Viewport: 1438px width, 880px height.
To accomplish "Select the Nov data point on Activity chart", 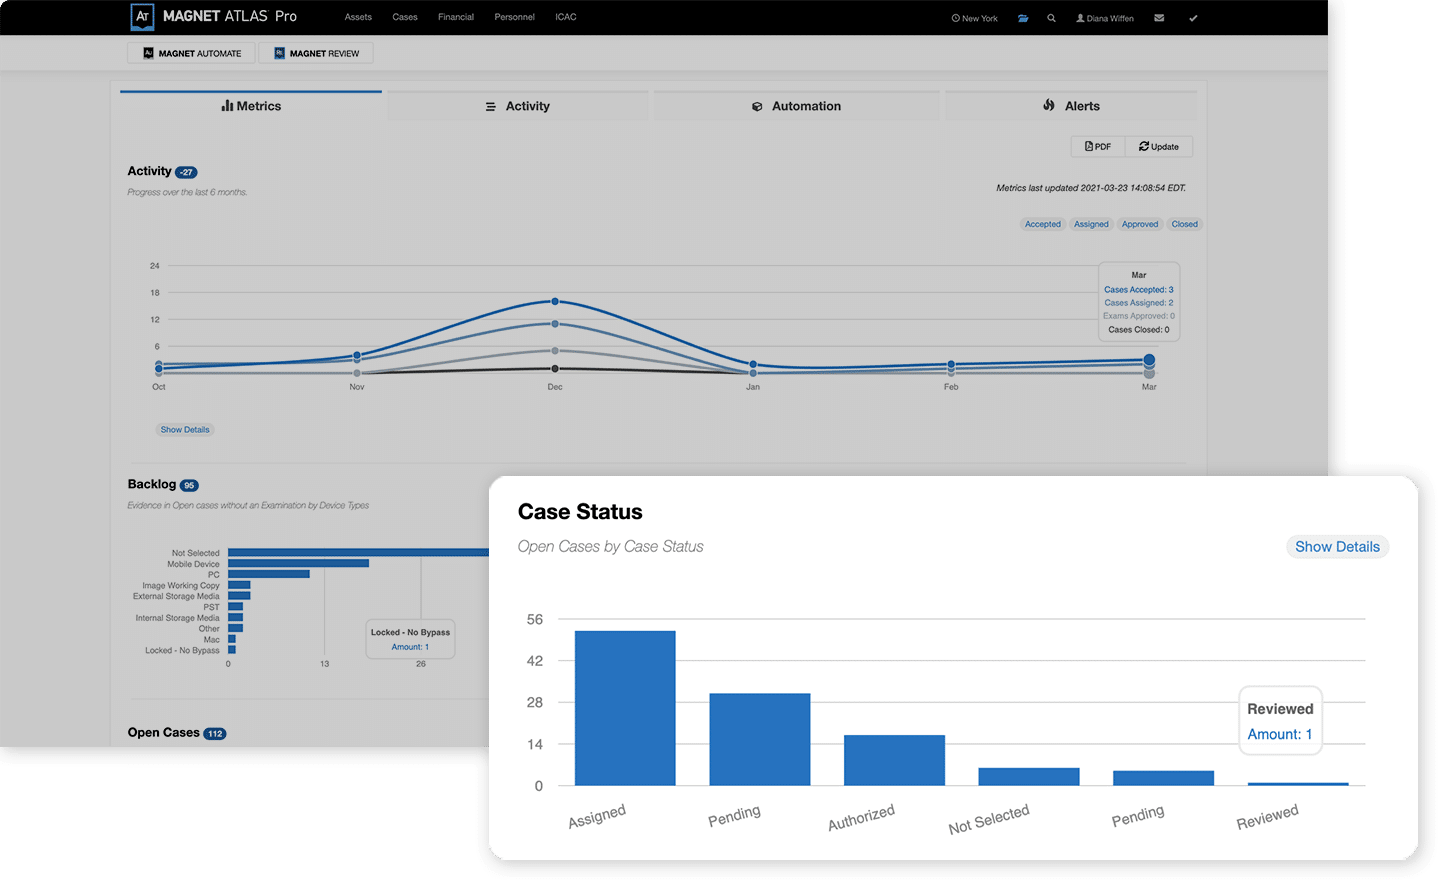I will pyautogui.click(x=357, y=355).
